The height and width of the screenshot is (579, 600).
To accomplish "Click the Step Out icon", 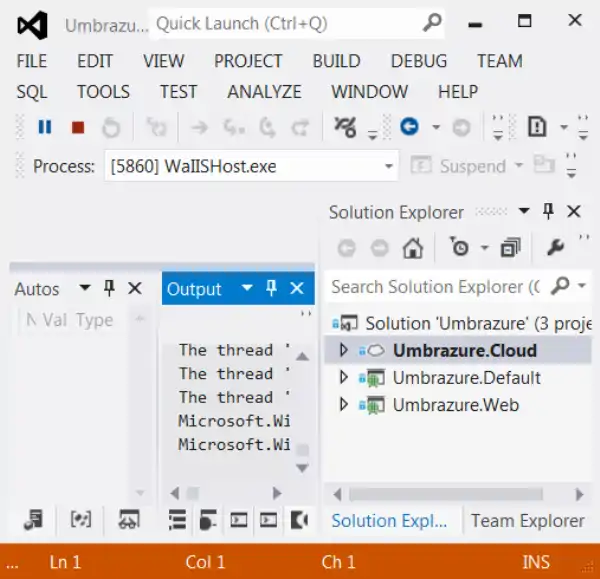I will click(300, 128).
